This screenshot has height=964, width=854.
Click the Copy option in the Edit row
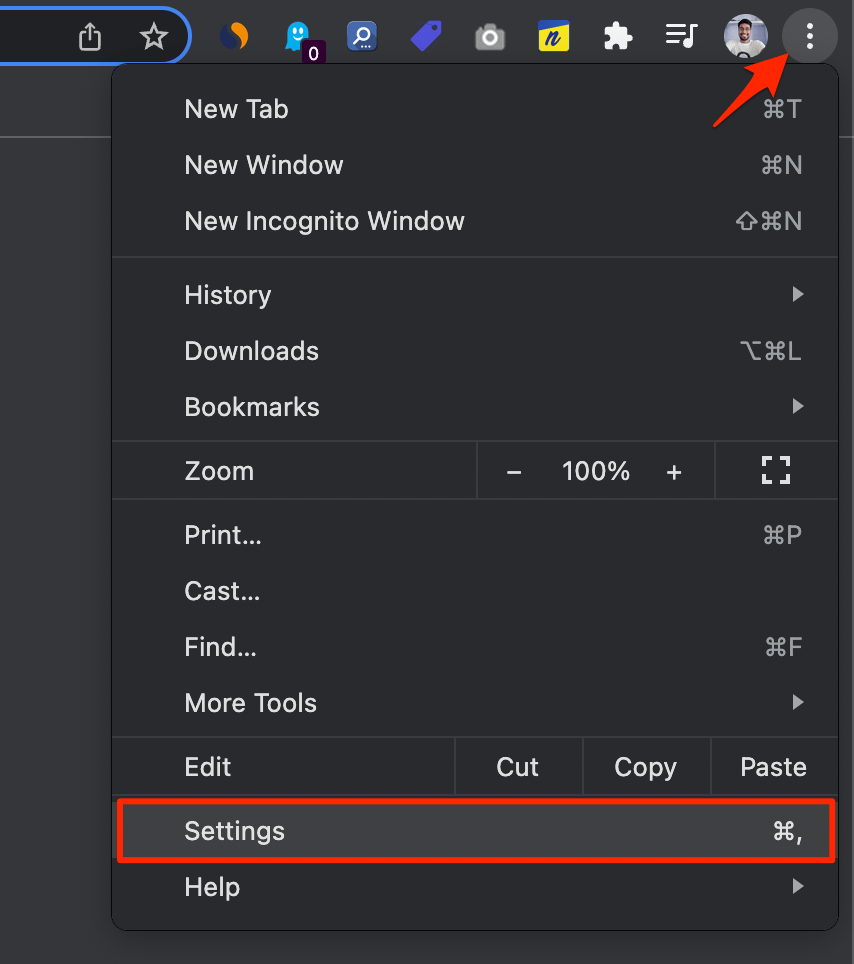pos(645,767)
